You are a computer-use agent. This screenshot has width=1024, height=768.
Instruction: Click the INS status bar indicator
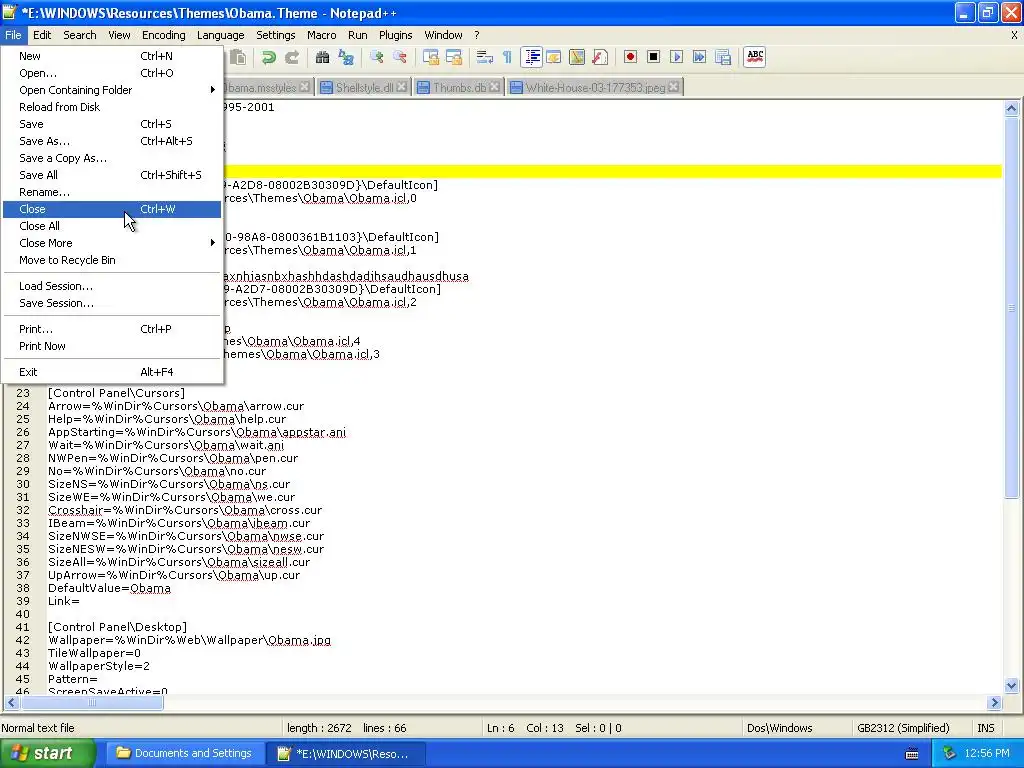tap(985, 728)
